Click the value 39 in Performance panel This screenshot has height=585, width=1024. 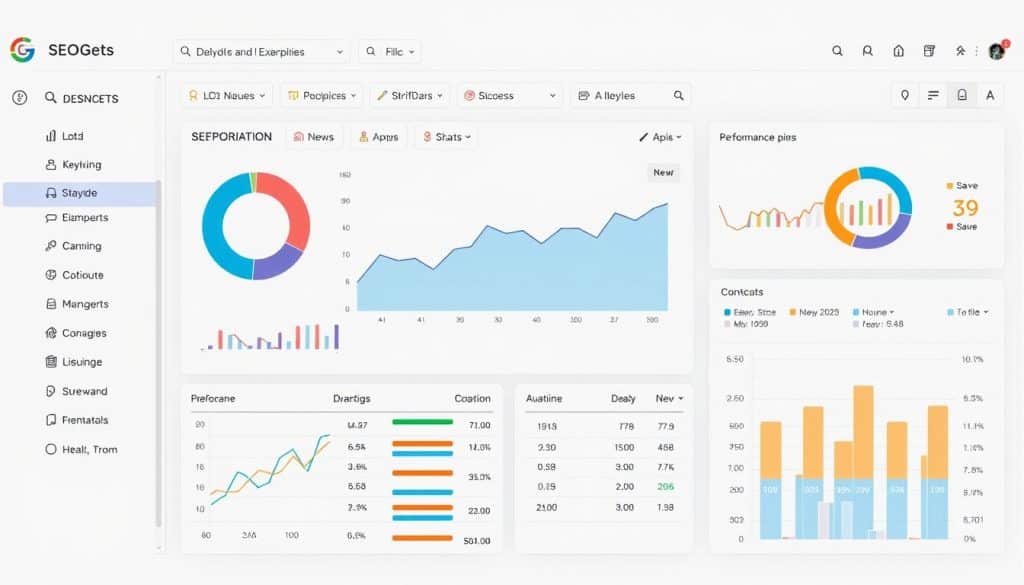click(x=965, y=208)
